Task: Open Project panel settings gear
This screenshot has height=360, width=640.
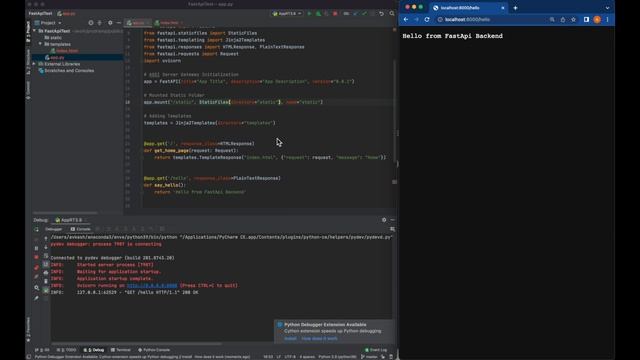Action: pyautogui.click(x=110, y=23)
